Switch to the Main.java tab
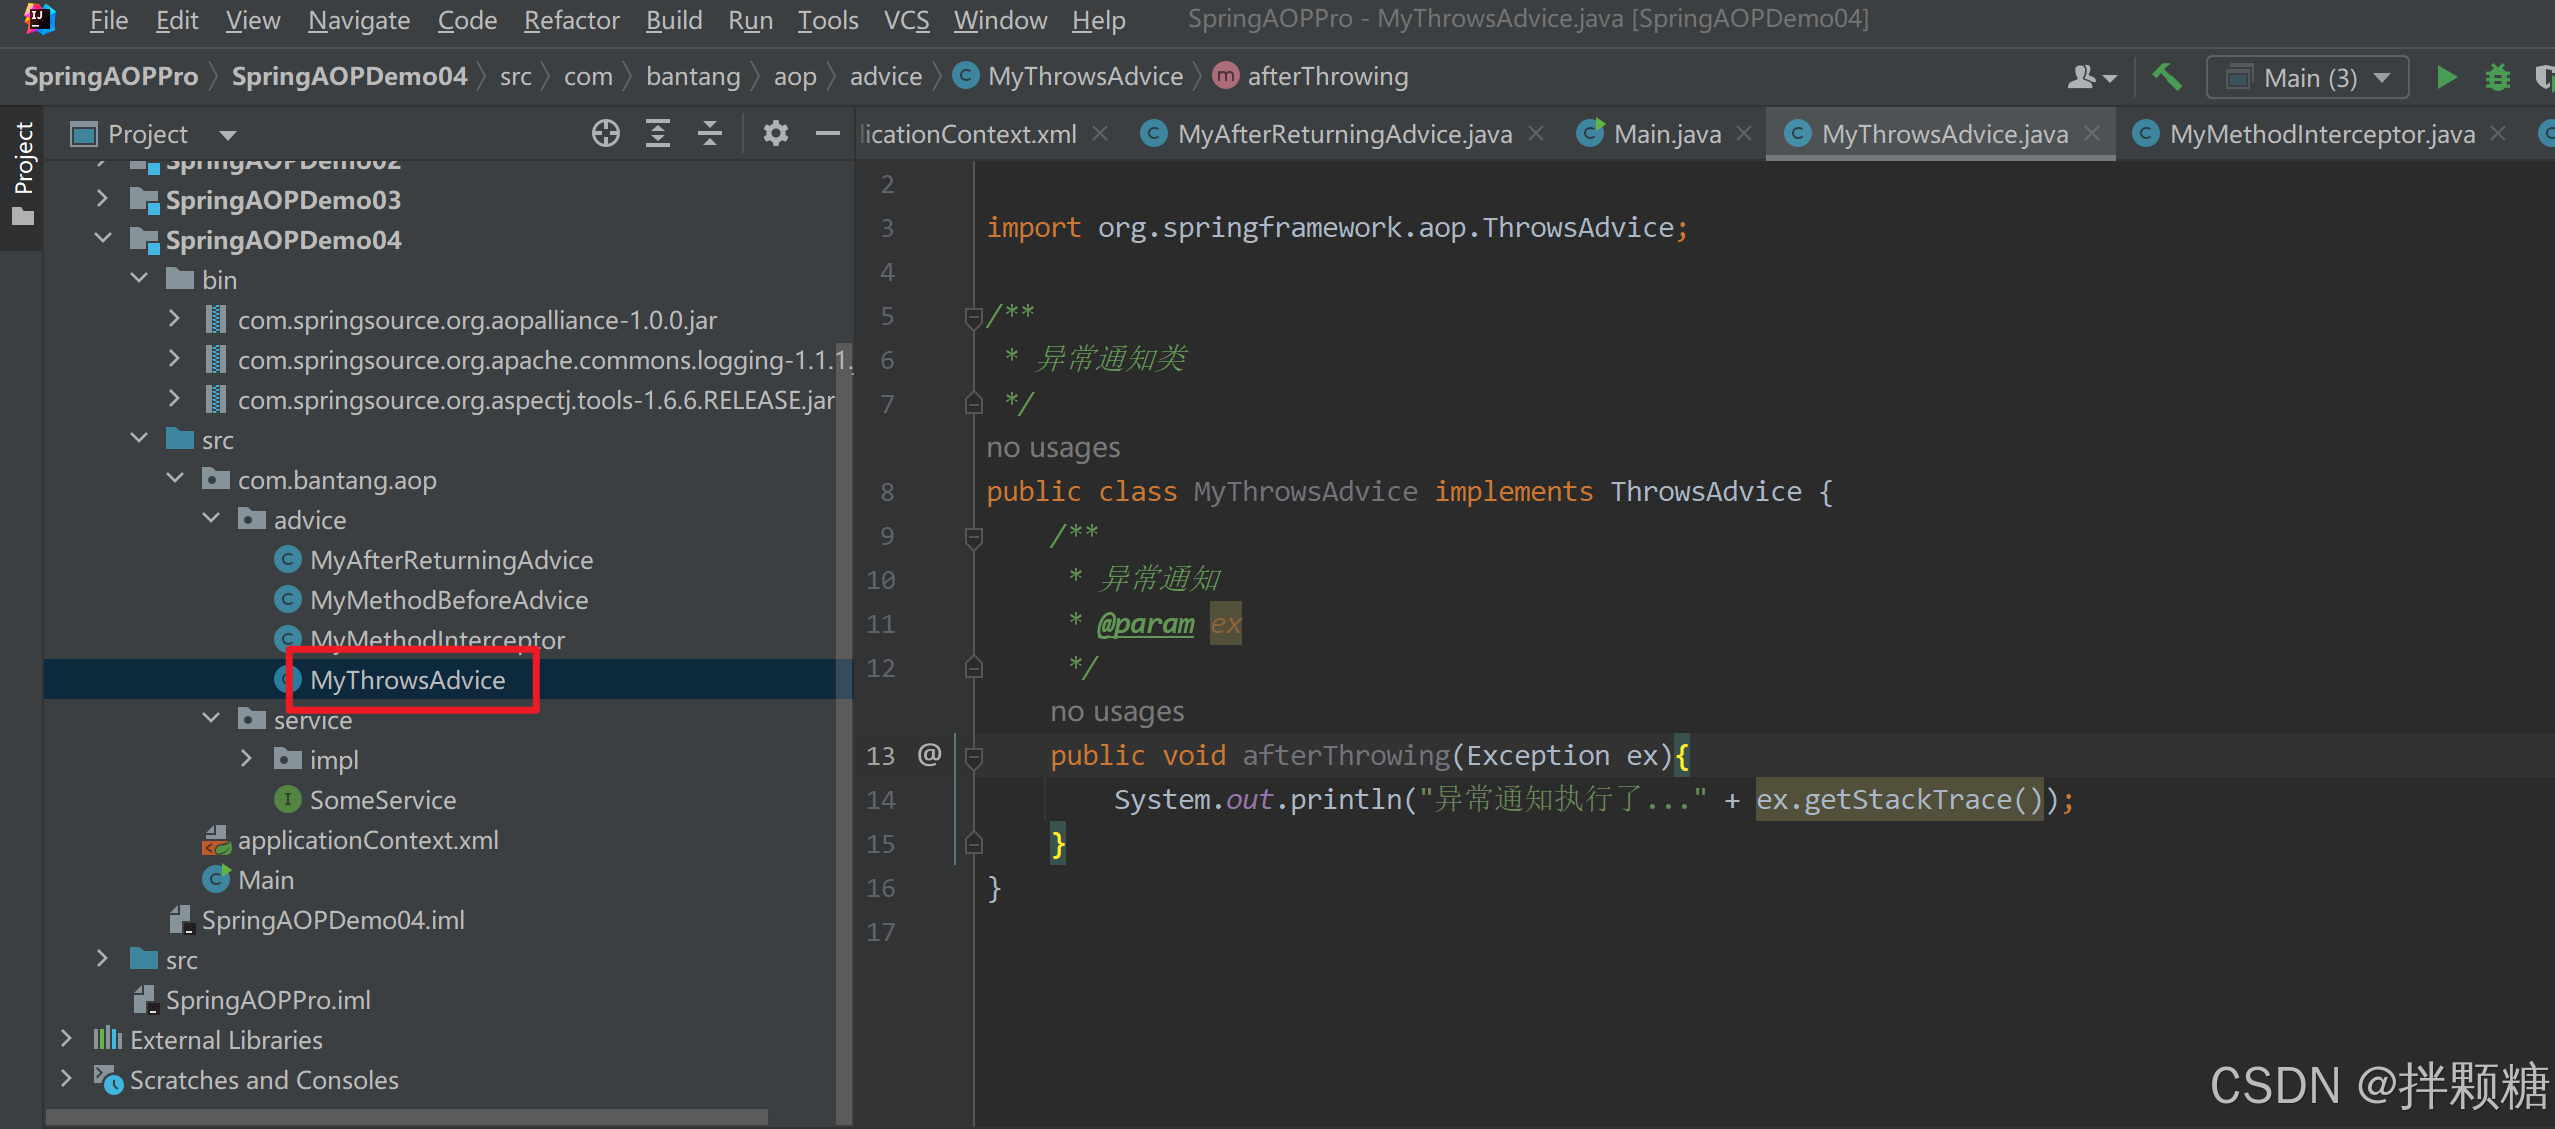2555x1129 pixels. 1666,134
